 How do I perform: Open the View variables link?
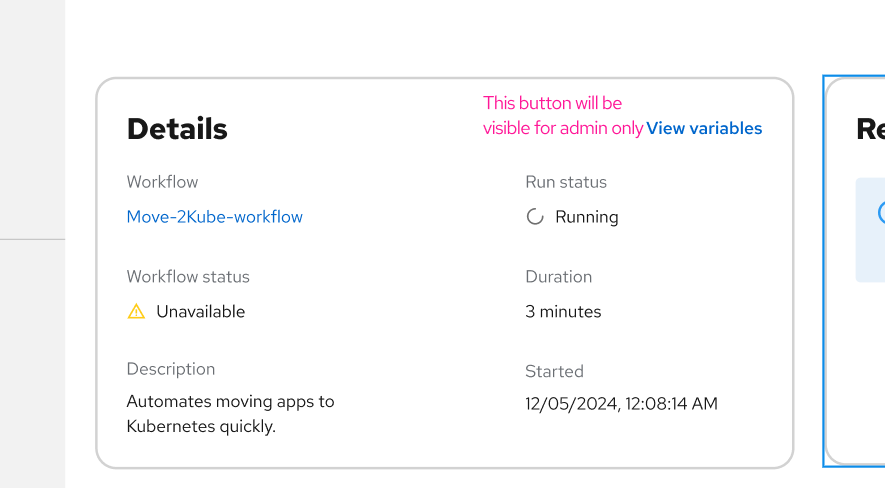point(704,129)
